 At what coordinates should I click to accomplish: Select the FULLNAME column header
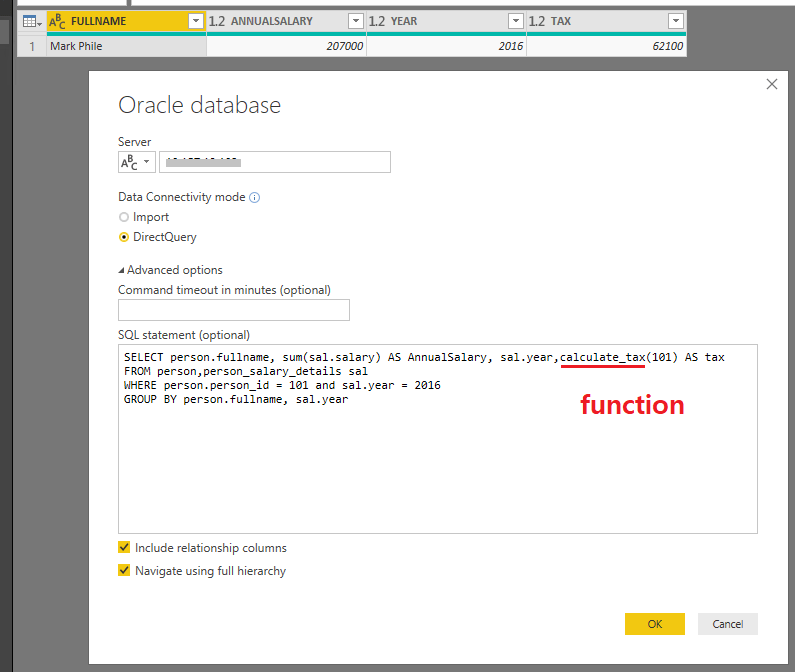click(x=126, y=21)
